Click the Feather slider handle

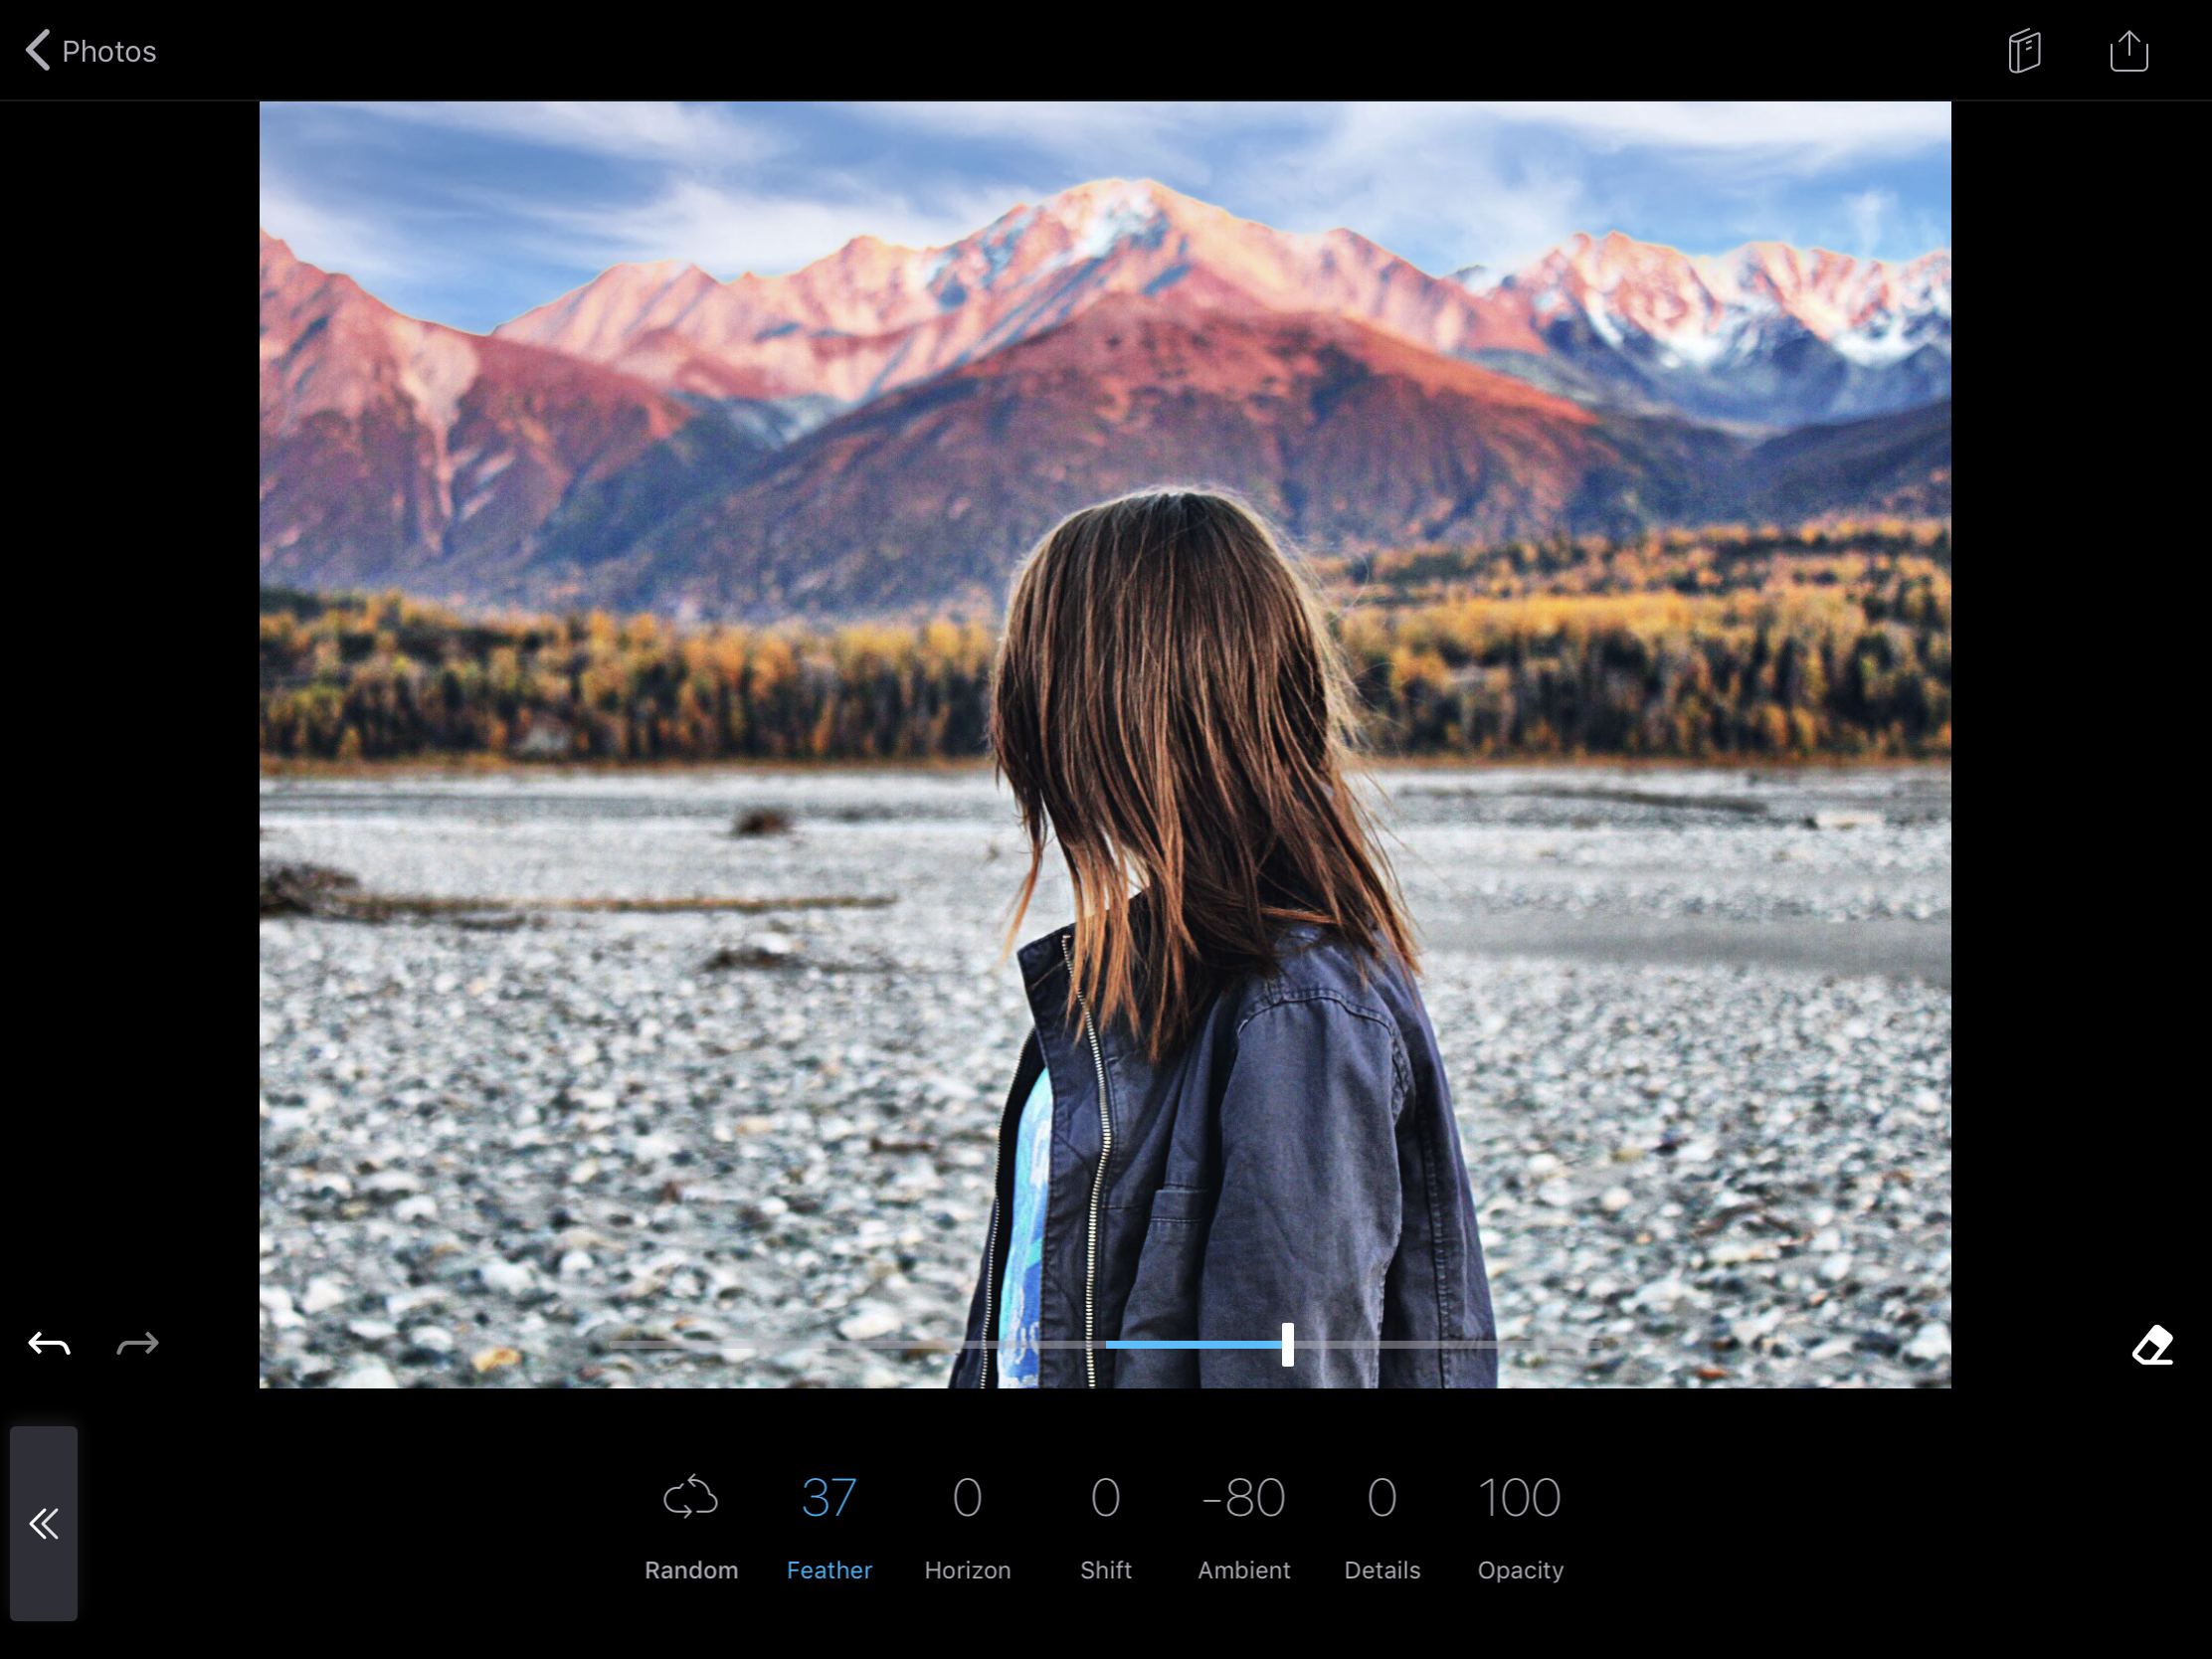click(x=1287, y=1344)
